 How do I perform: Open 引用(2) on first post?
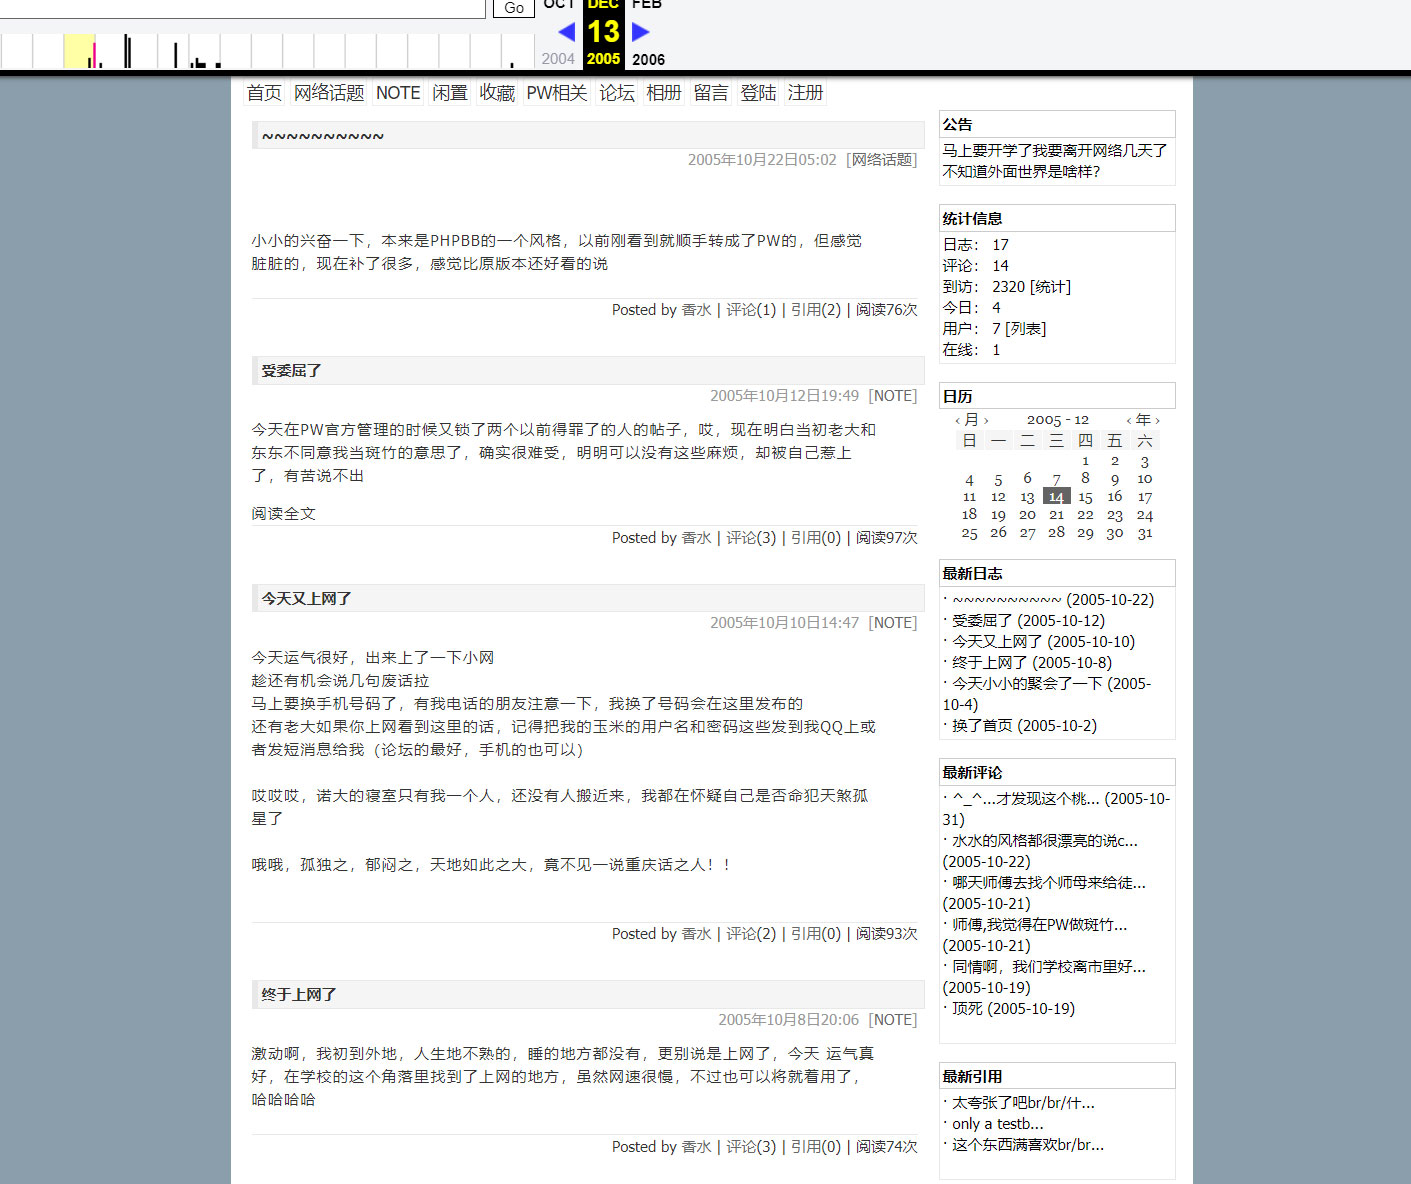click(816, 310)
